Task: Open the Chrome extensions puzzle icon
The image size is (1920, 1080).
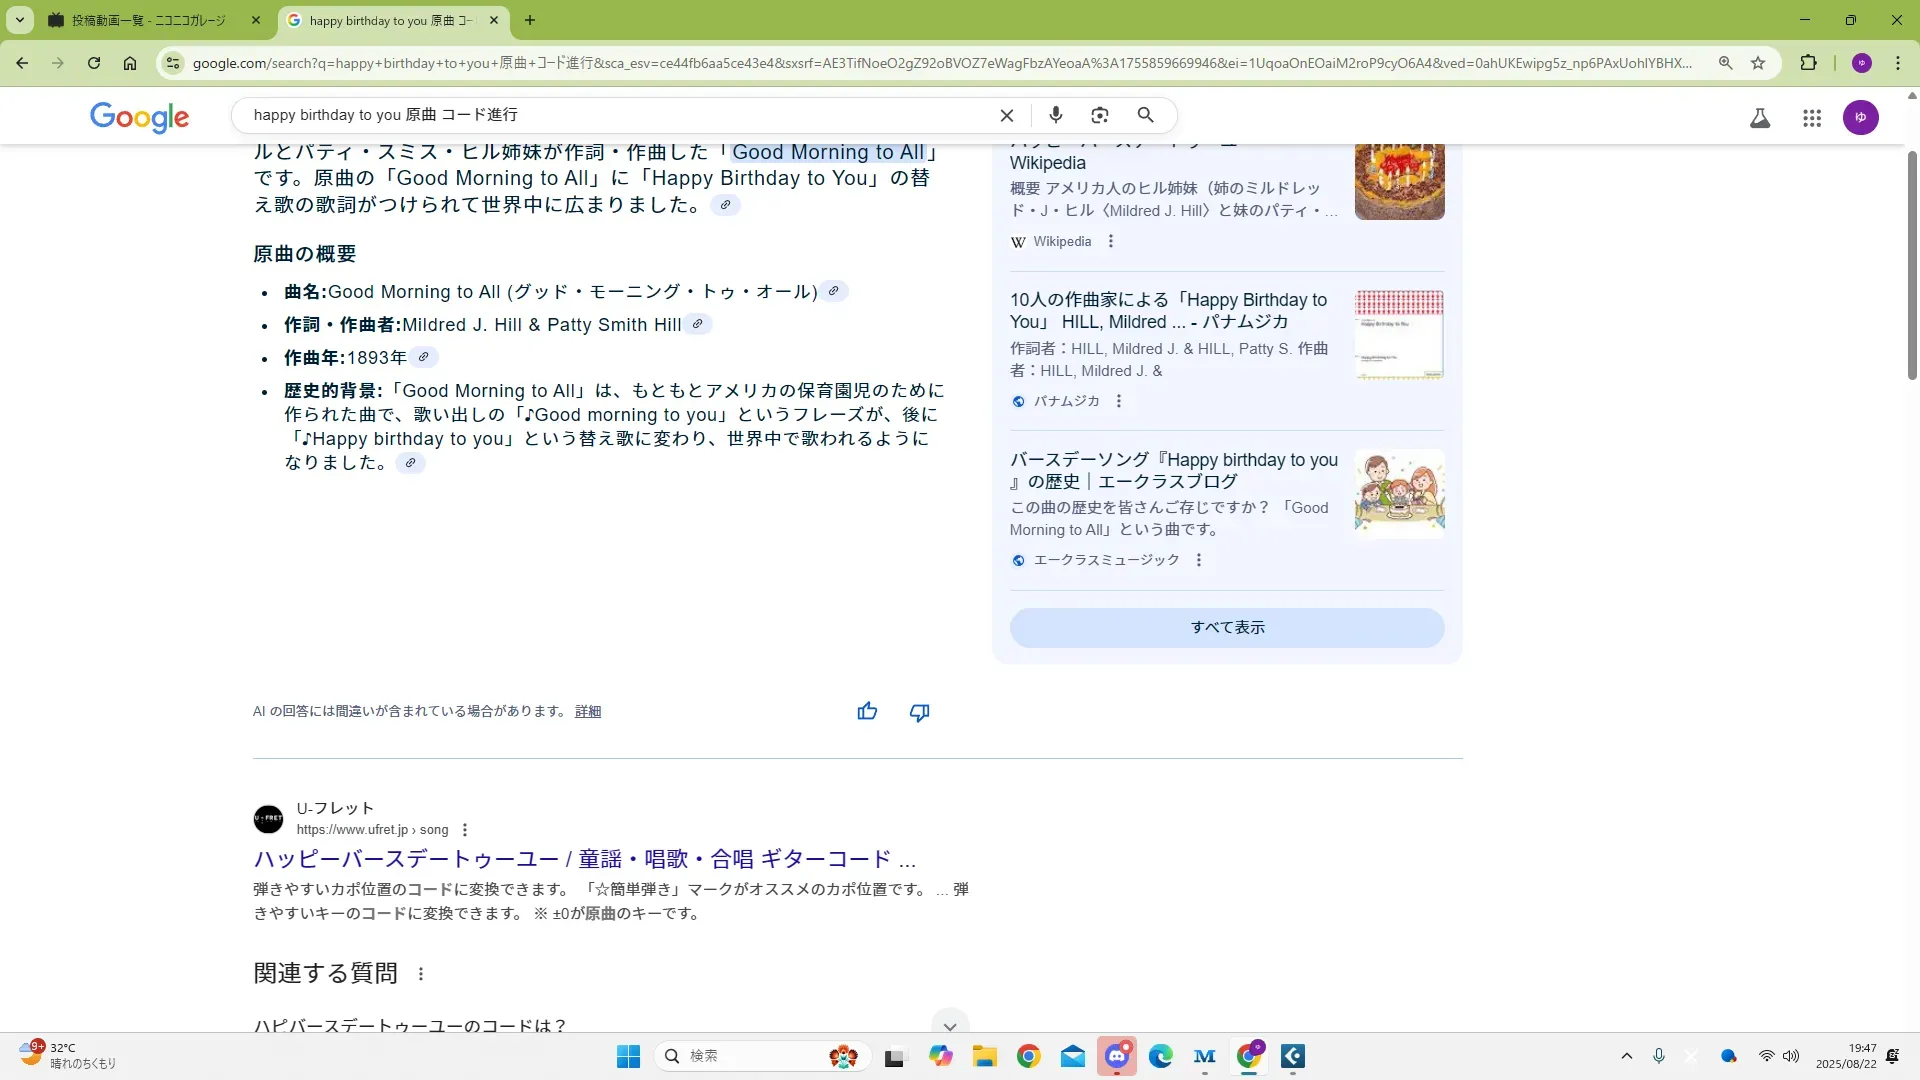Action: click(x=1808, y=63)
